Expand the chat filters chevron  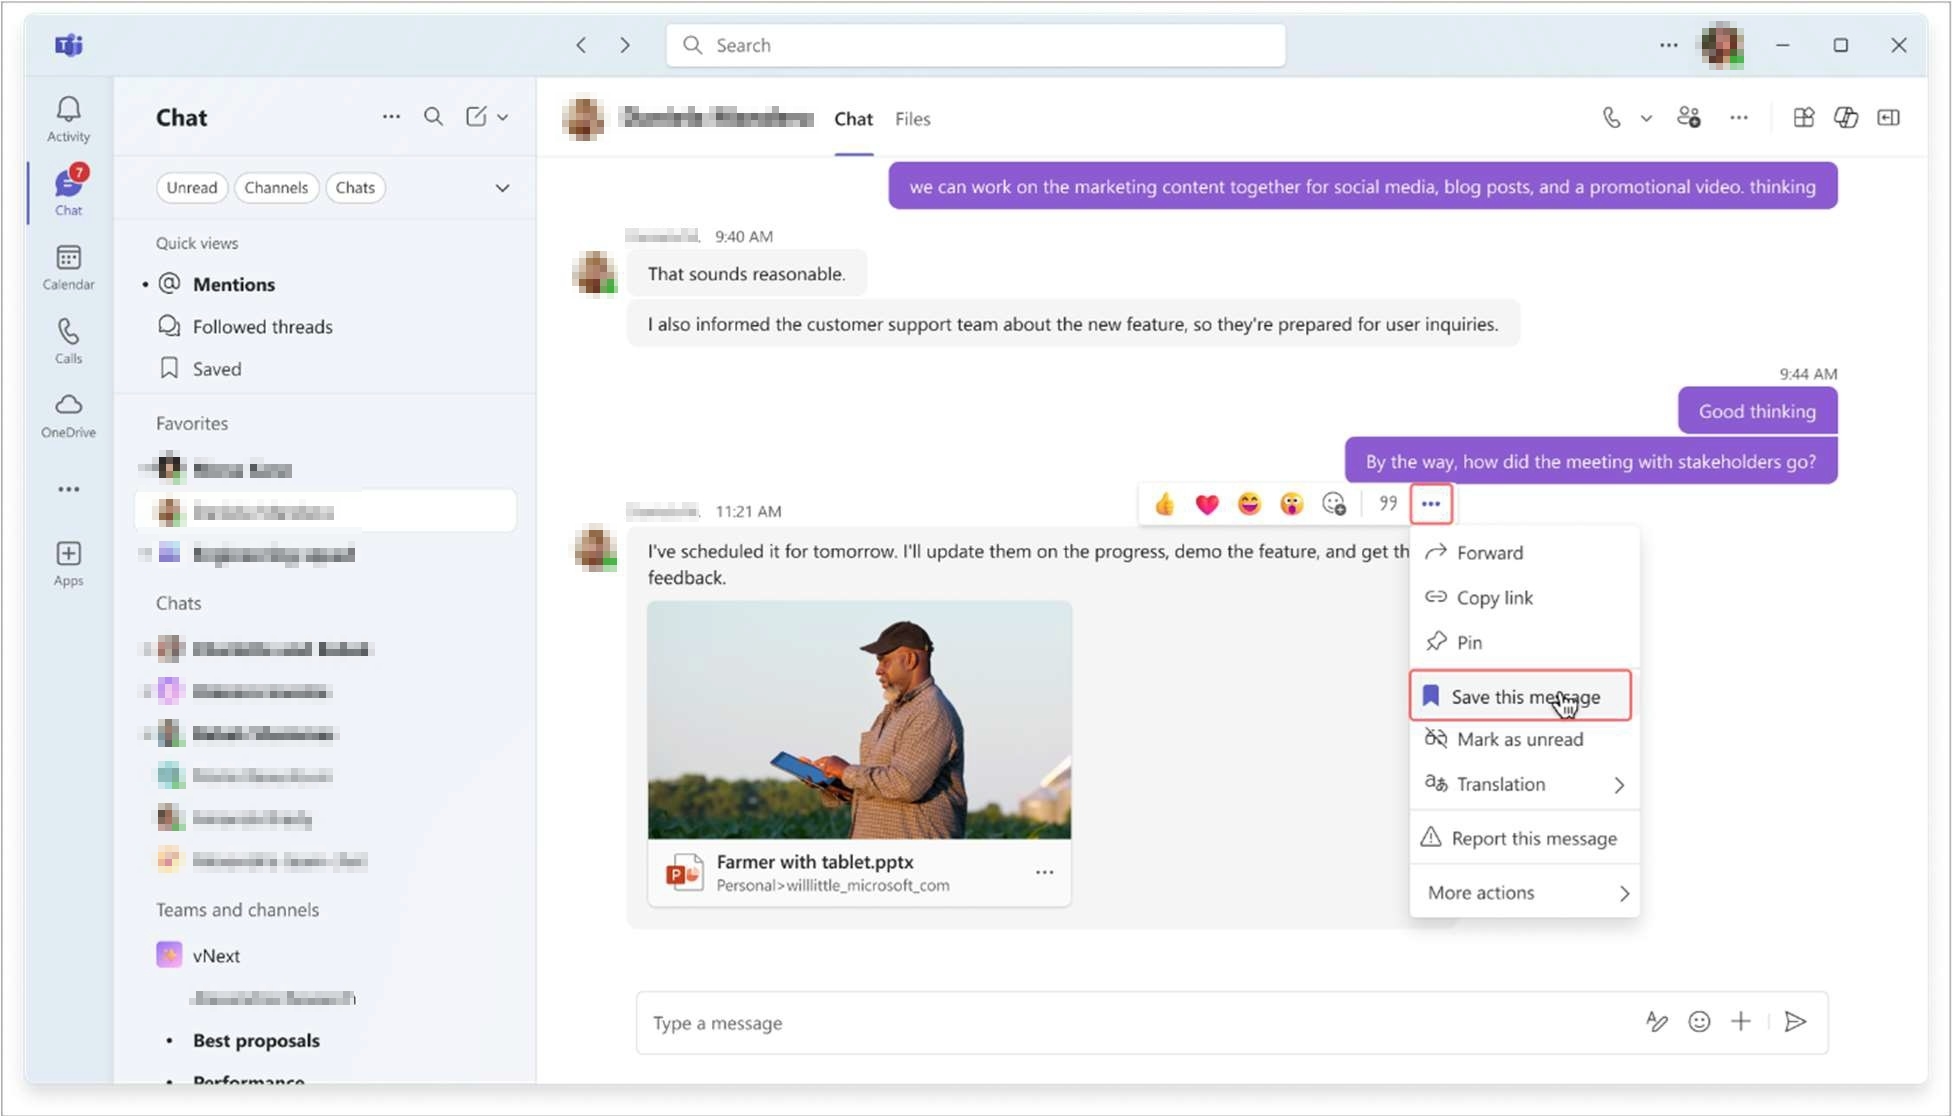tap(502, 188)
